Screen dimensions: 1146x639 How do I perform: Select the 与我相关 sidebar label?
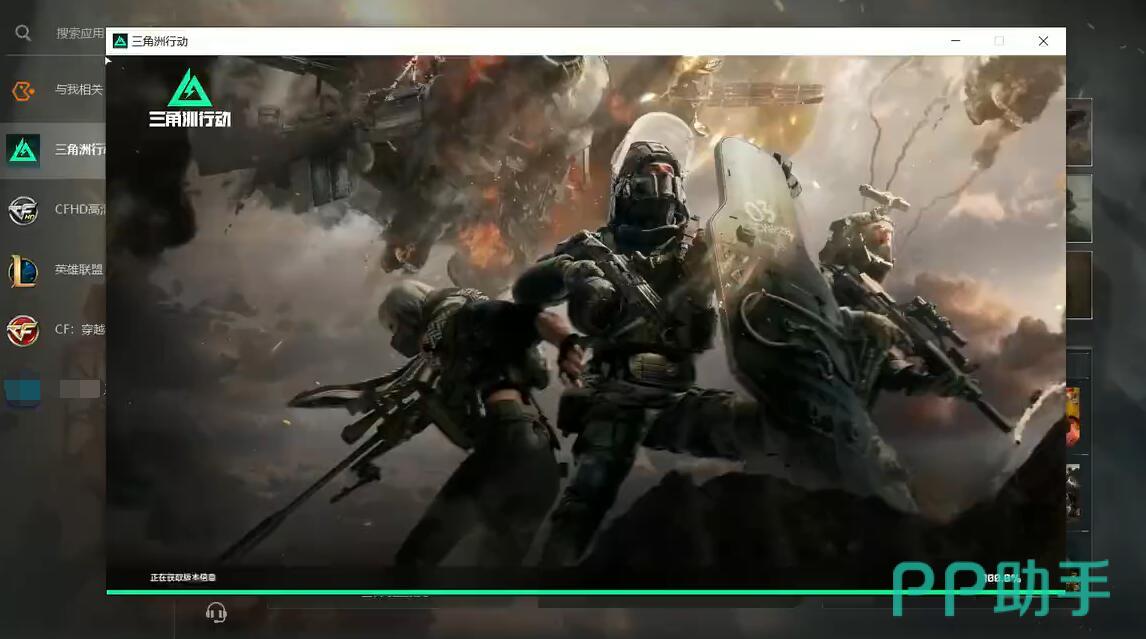tap(79, 90)
